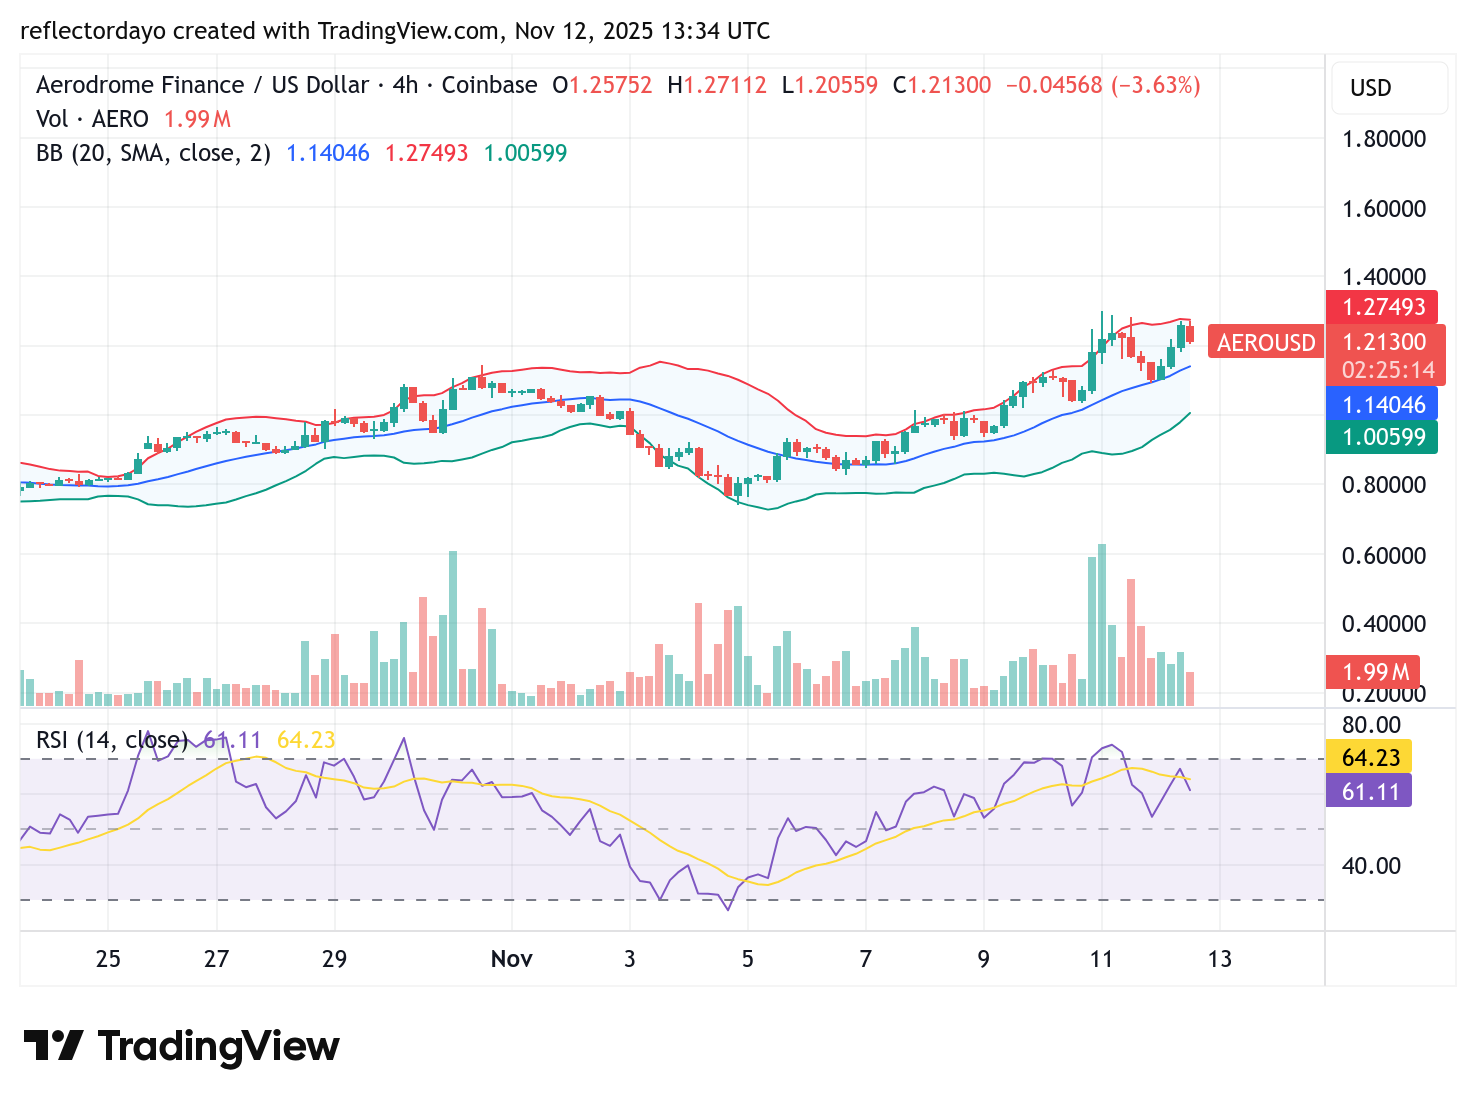Click the TradingView logo at the bottom
Screen dimensions: 1476x1106
[x=181, y=1046]
